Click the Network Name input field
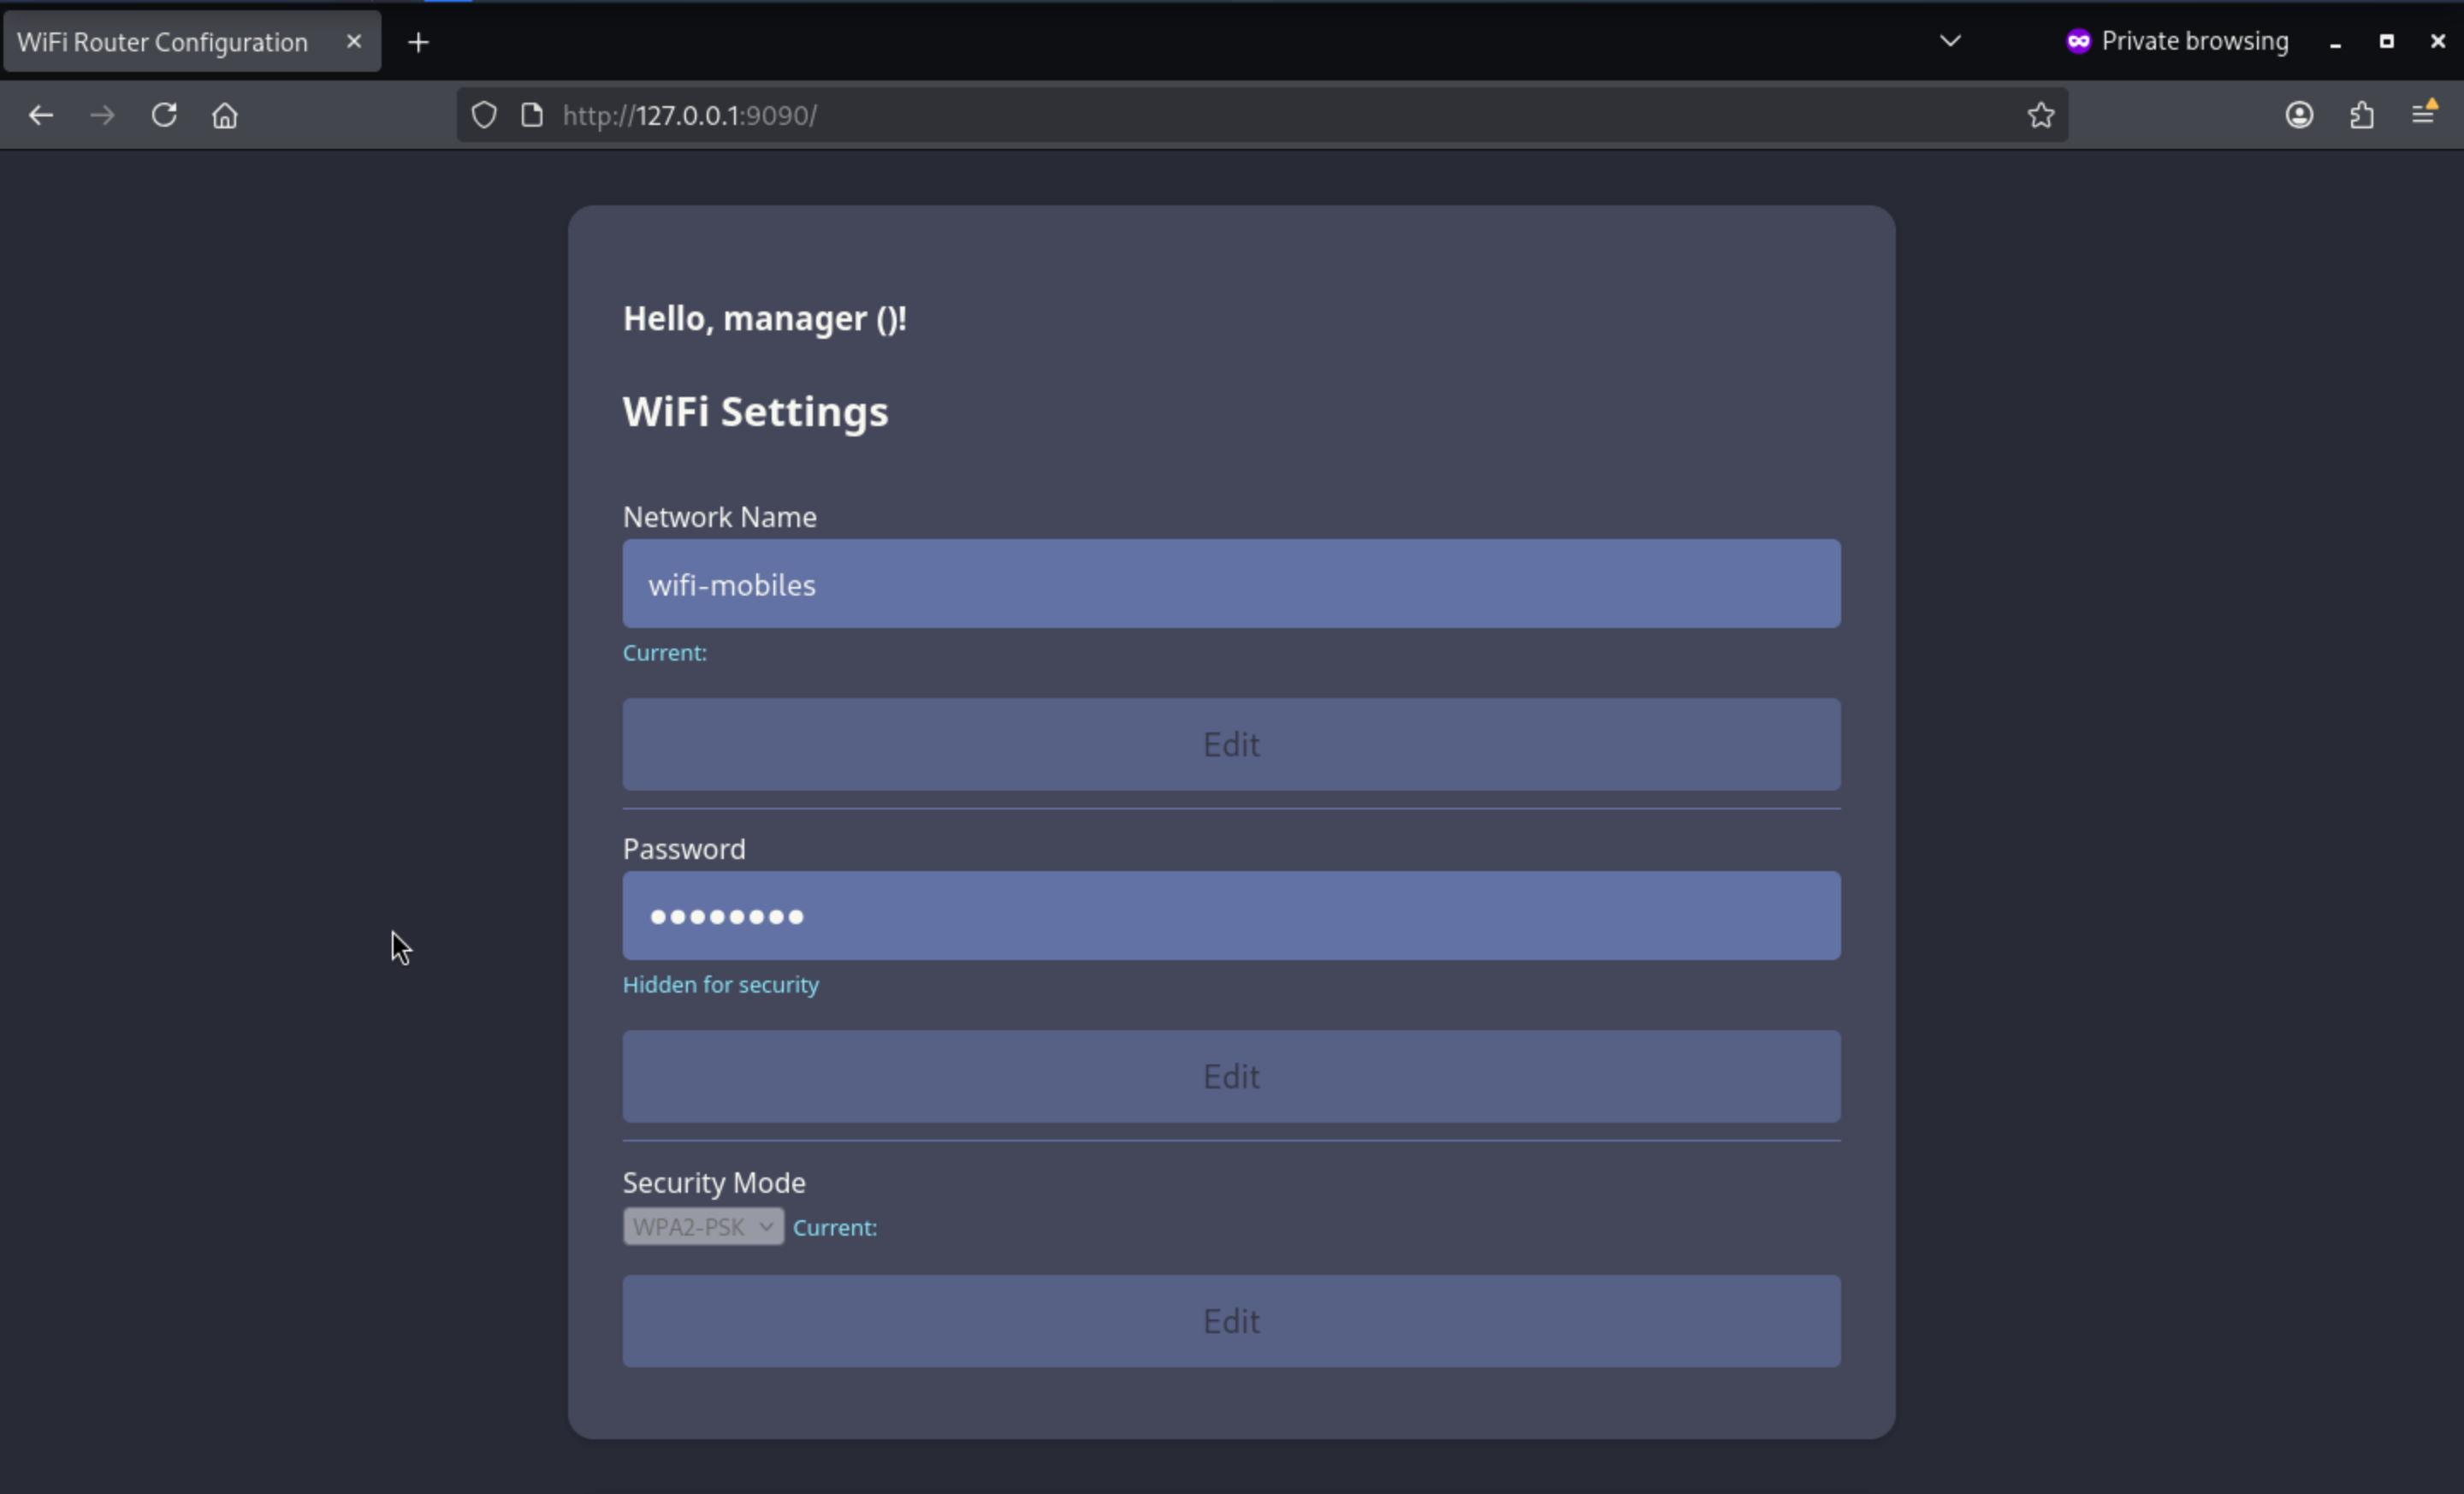Screen dimensions: 2464x1494 [x=1231, y=584]
